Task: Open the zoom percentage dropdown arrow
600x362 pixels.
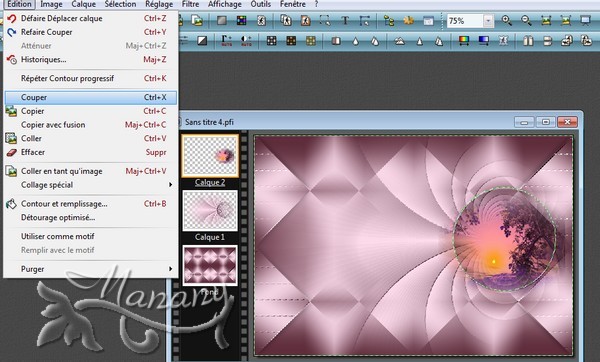Action: click(488, 21)
